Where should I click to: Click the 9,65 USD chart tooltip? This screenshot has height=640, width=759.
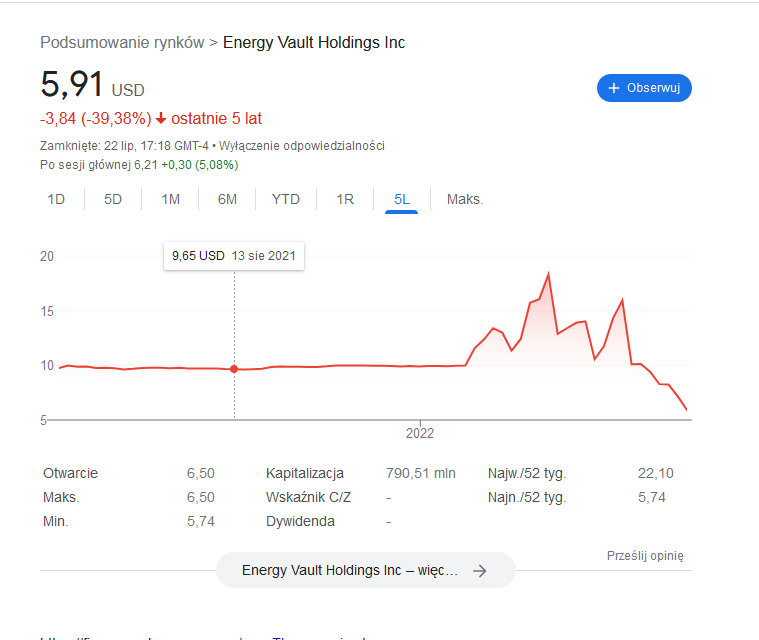click(234, 256)
